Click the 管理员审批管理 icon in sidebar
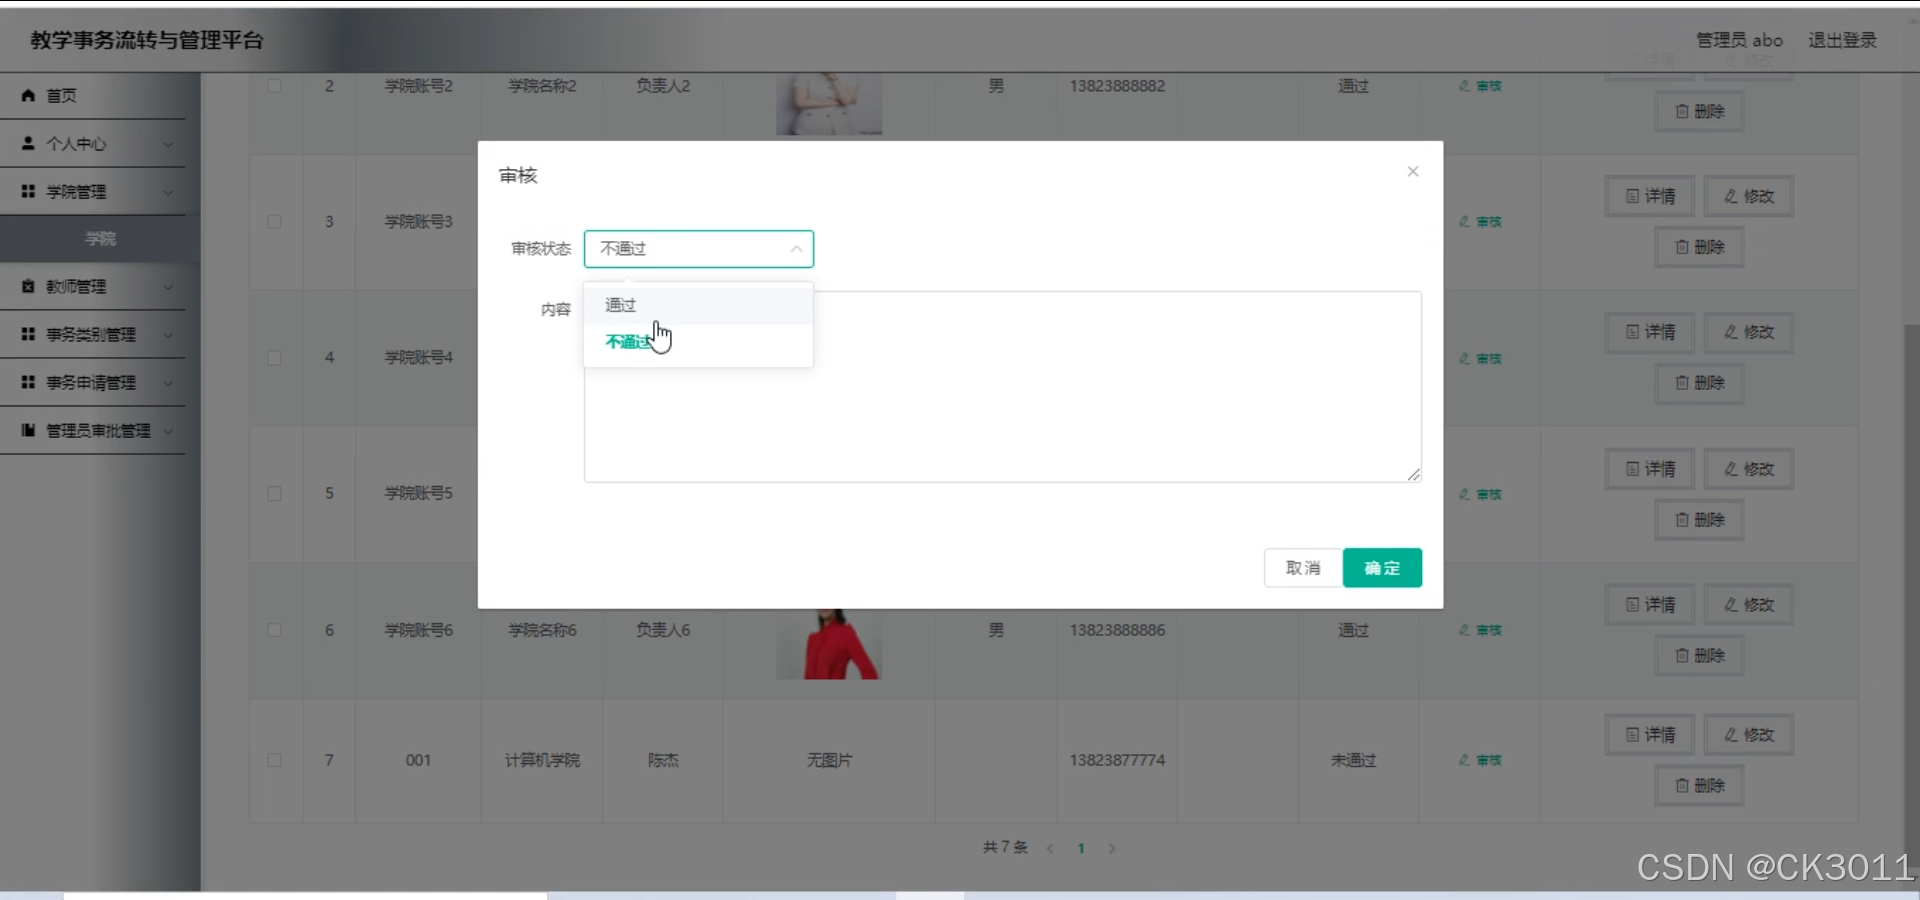 (27, 430)
